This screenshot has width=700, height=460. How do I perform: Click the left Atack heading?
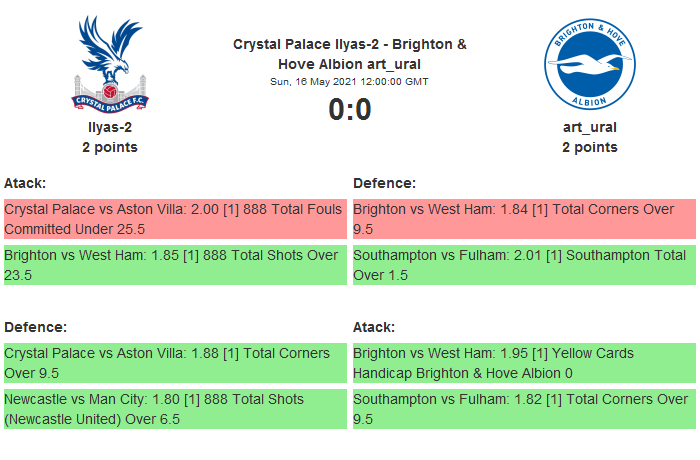(25, 183)
